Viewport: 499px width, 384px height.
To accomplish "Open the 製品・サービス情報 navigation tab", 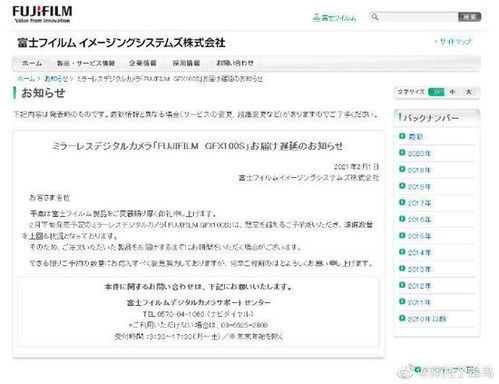I will click(x=86, y=63).
